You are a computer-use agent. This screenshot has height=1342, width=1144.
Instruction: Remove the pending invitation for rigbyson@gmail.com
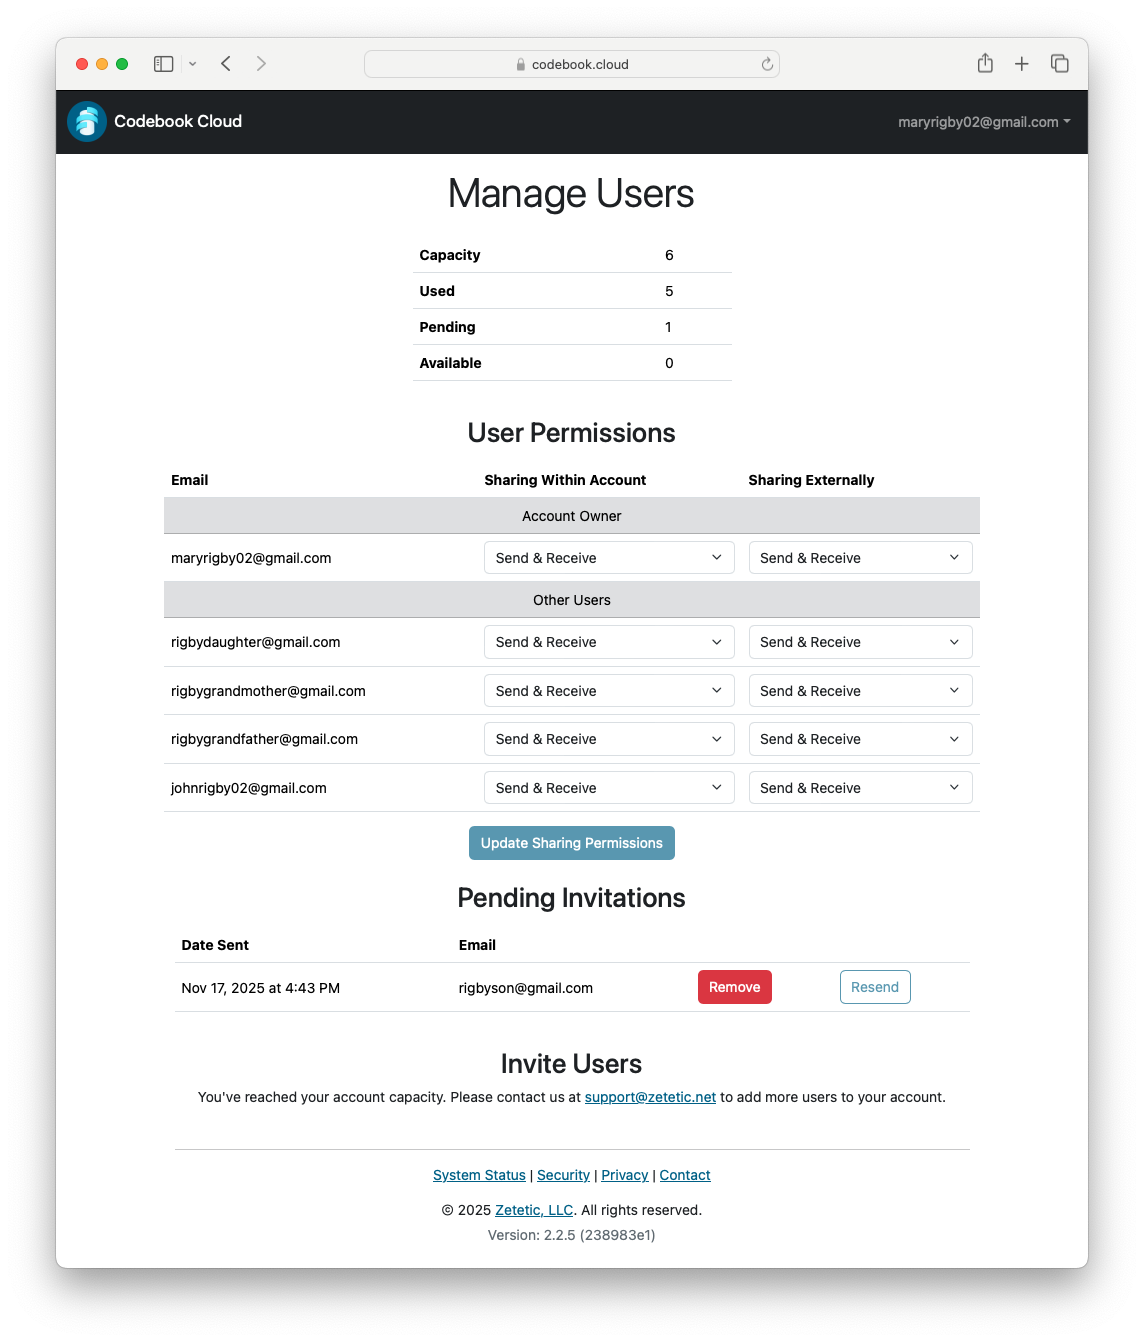pyautogui.click(x=734, y=987)
